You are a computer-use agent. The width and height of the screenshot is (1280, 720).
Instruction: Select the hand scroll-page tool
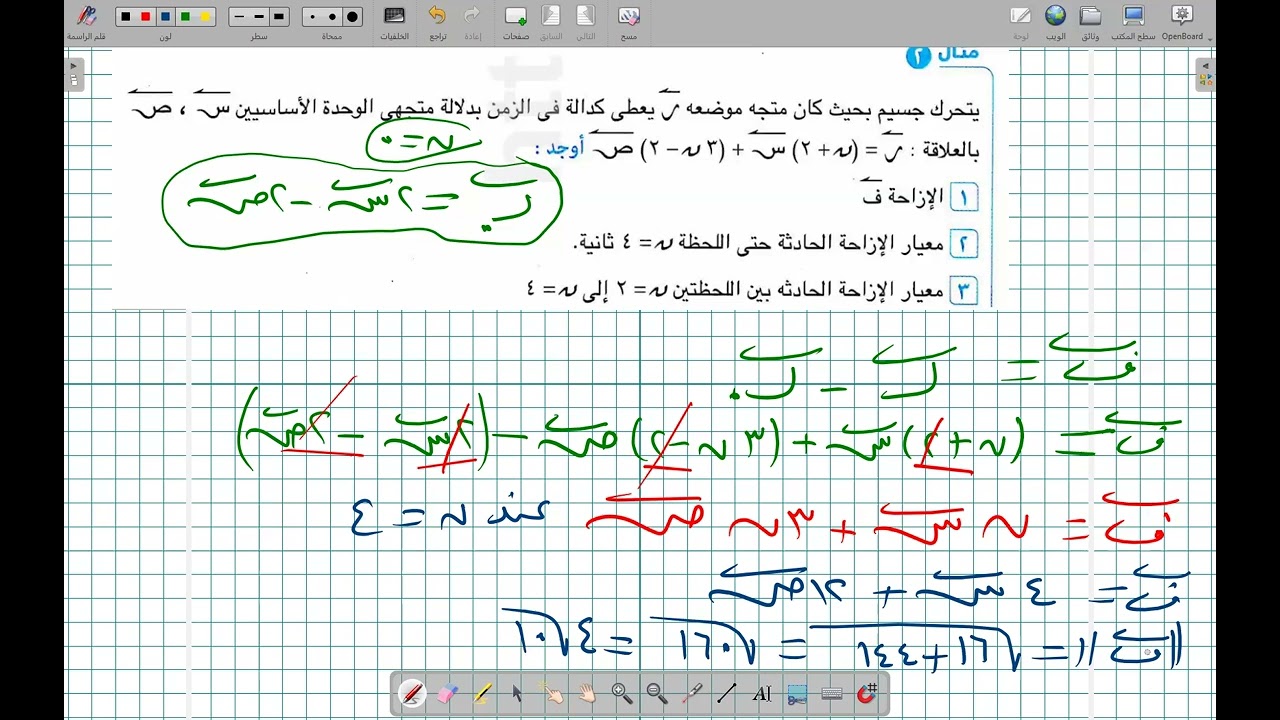point(587,692)
